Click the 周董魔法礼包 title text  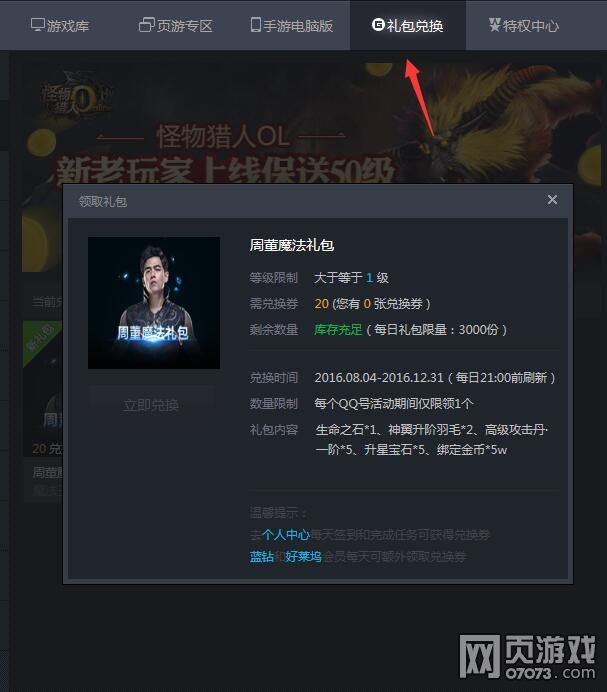point(292,245)
